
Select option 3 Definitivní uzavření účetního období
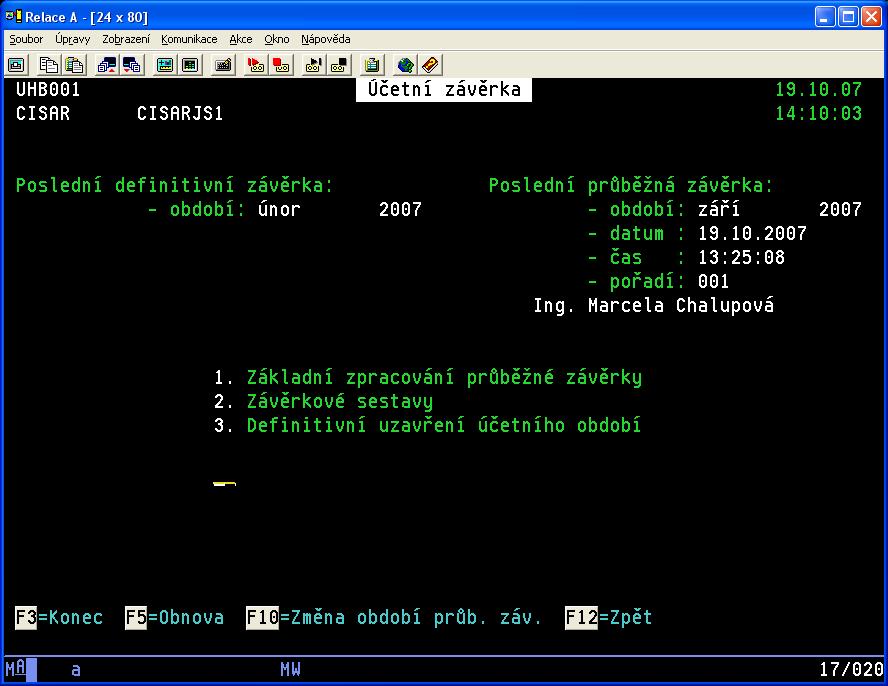tap(428, 425)
